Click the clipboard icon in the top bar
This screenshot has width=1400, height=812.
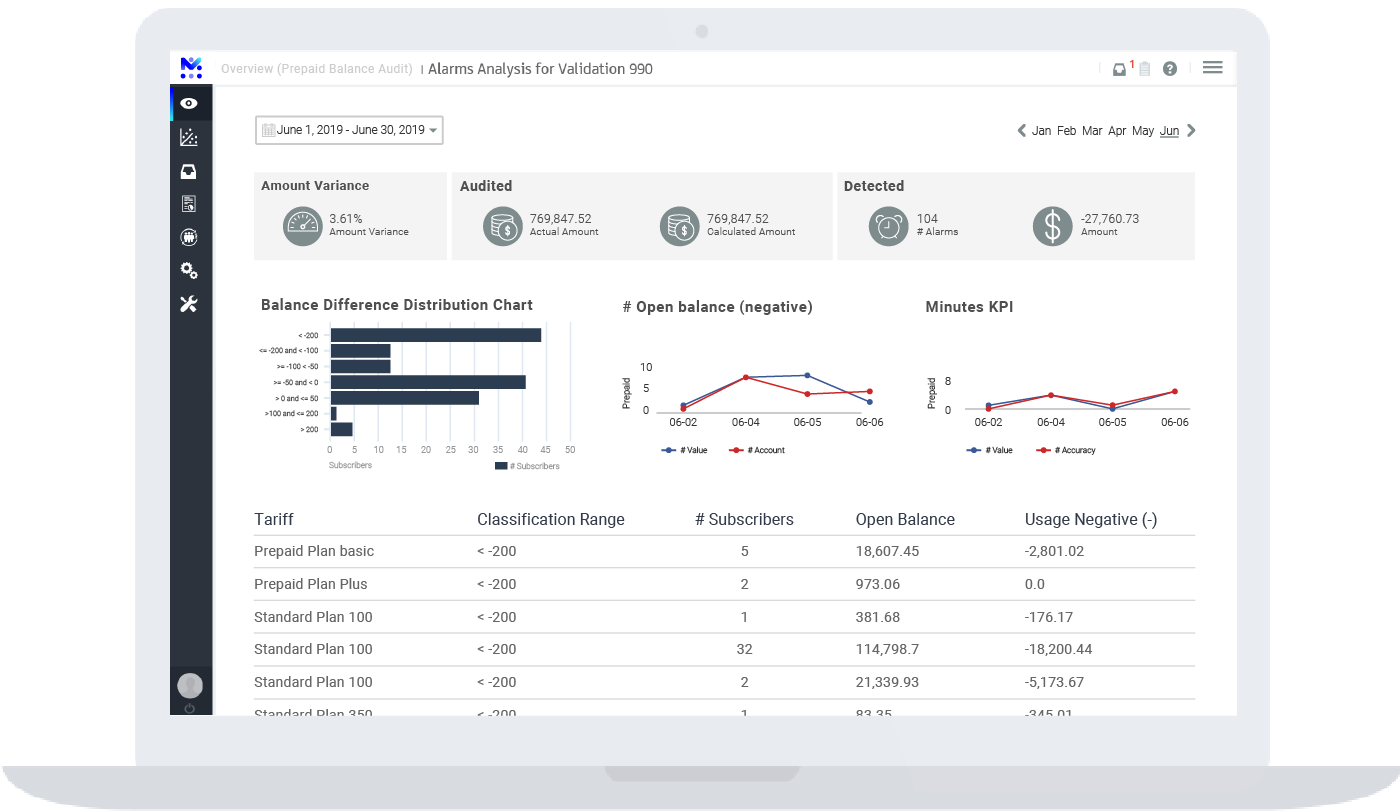(1144, 68)
